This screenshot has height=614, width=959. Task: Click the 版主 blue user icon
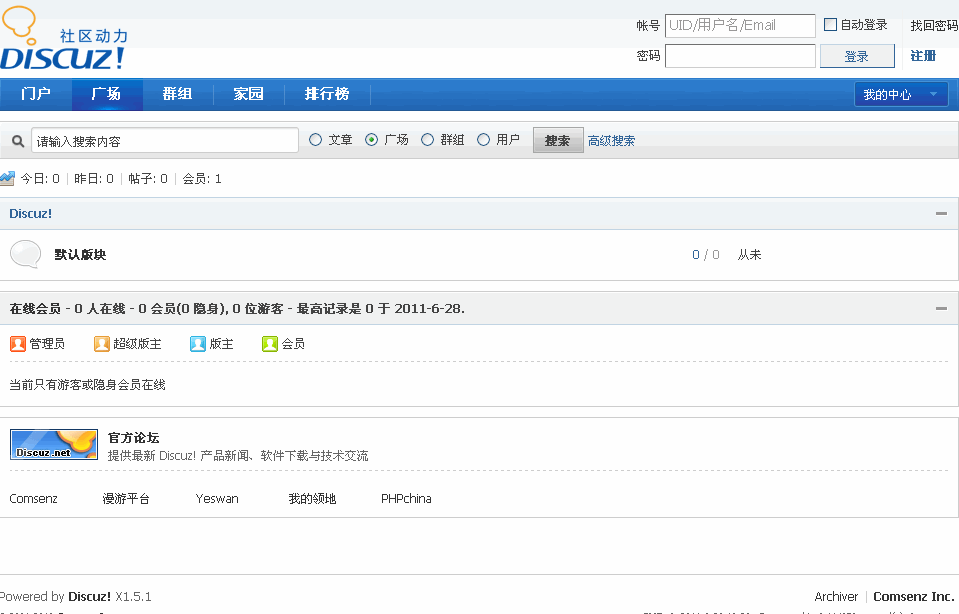click(198, 344)
